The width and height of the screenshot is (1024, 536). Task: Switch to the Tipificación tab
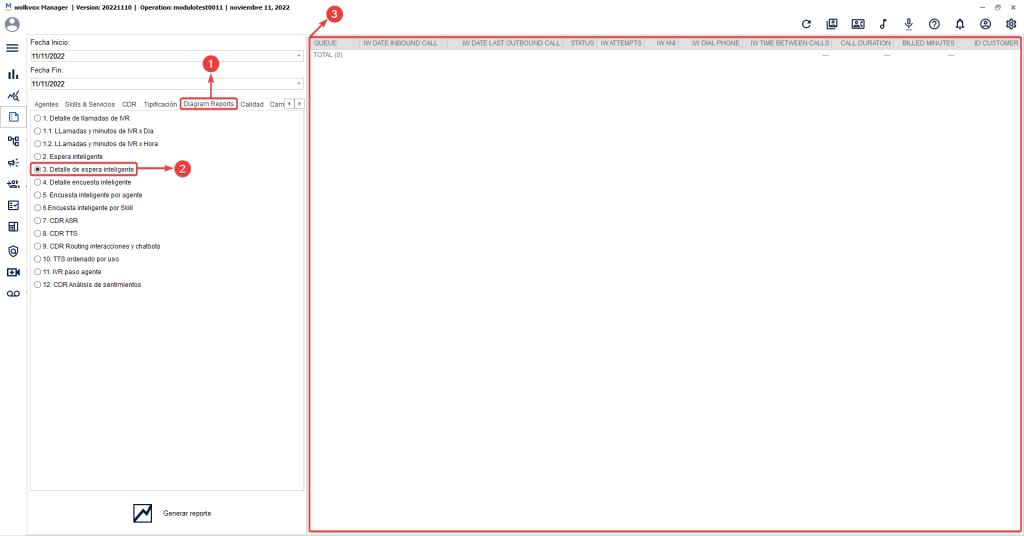160,104
